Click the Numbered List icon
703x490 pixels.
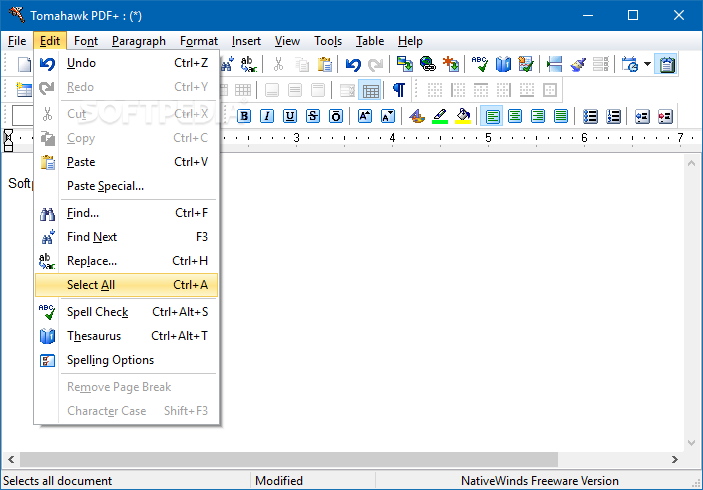(613, 116)
